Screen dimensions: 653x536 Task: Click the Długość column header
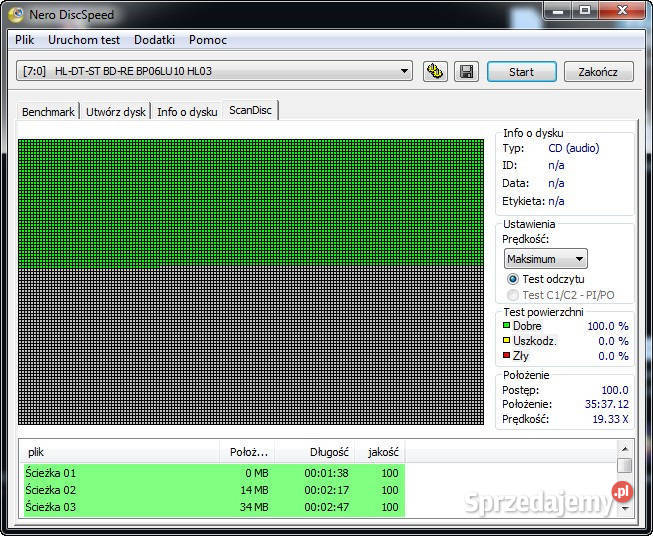(x=315, y=452)
